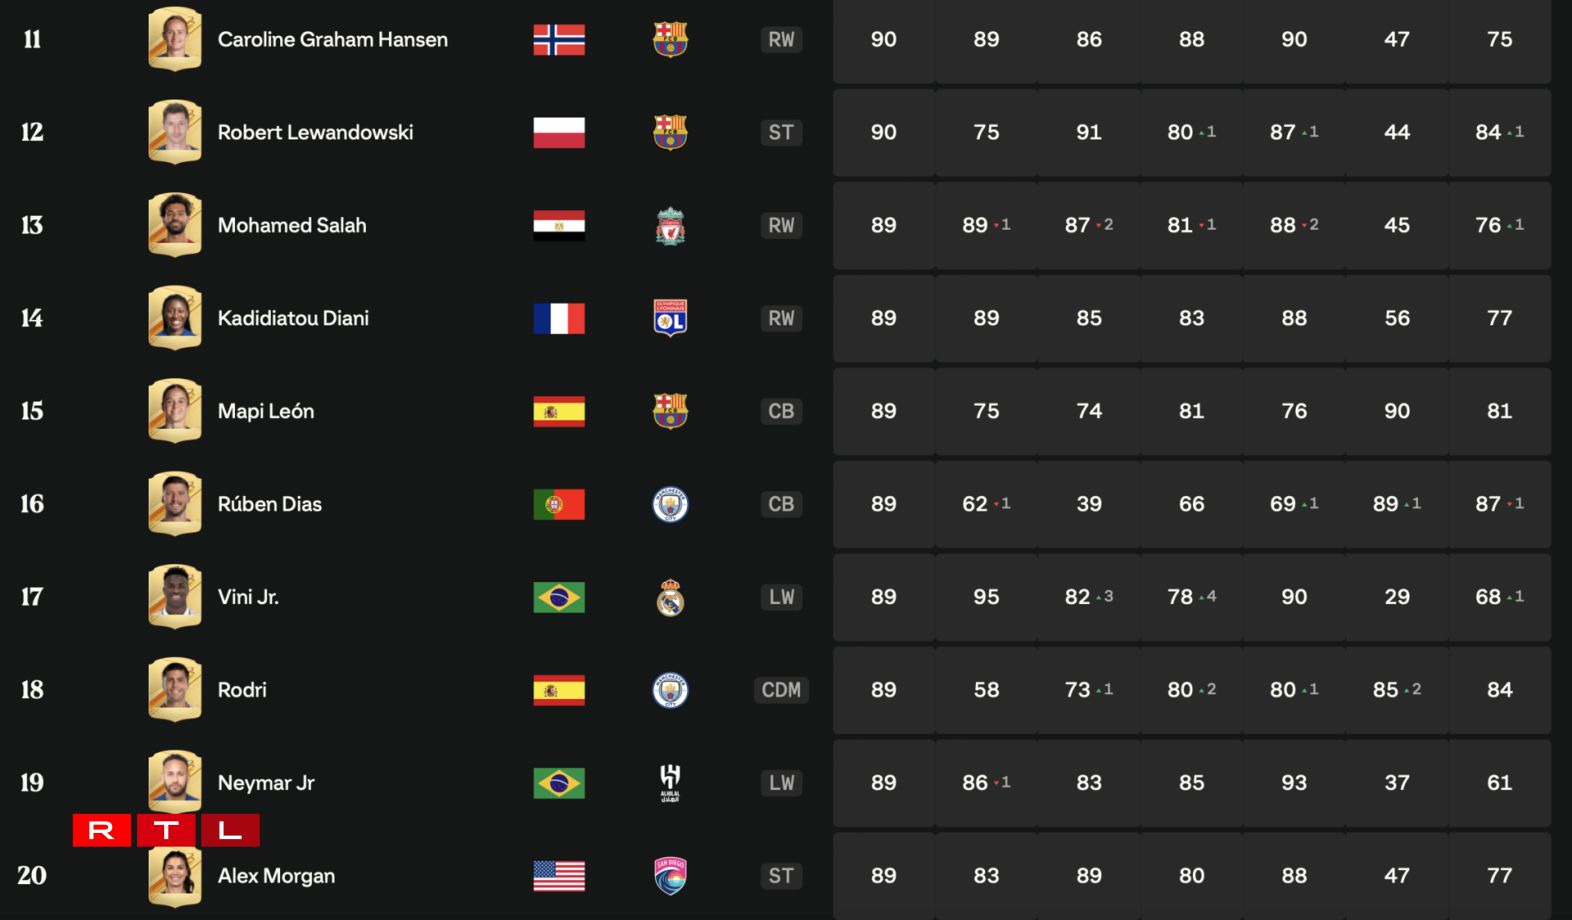Click Norway flag in Caroline Graham Hansen row

pyautogui.click(x=559, y=40)
